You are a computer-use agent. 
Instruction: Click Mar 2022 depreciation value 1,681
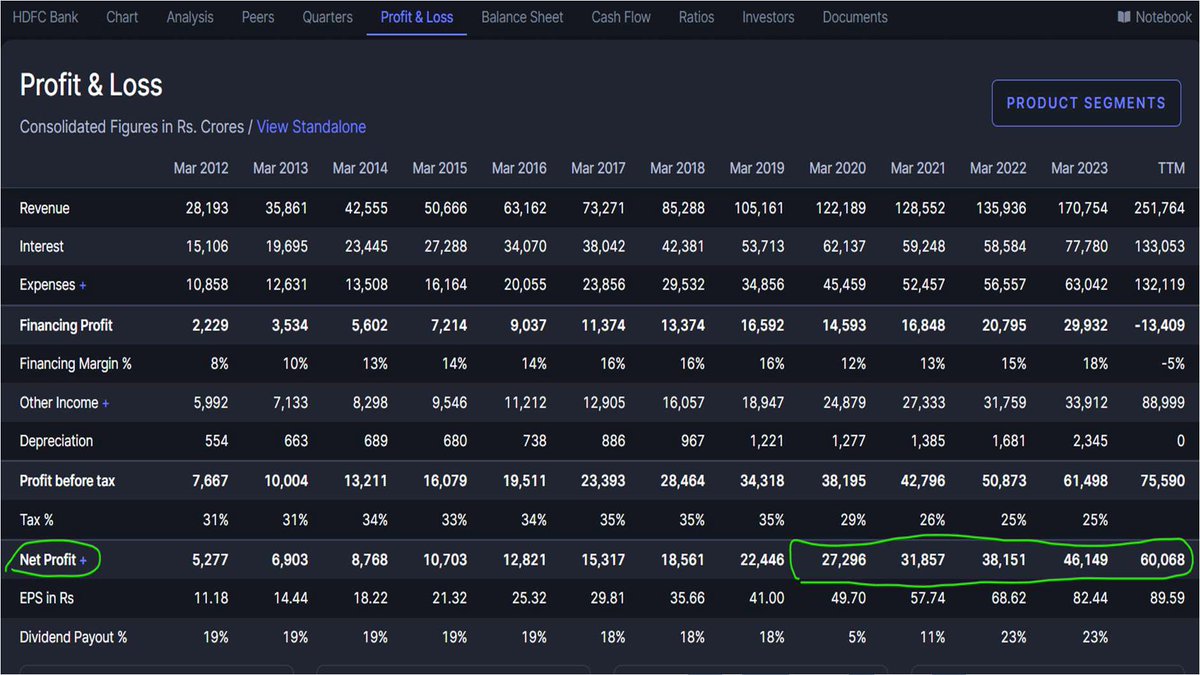tap(1008, 441)
